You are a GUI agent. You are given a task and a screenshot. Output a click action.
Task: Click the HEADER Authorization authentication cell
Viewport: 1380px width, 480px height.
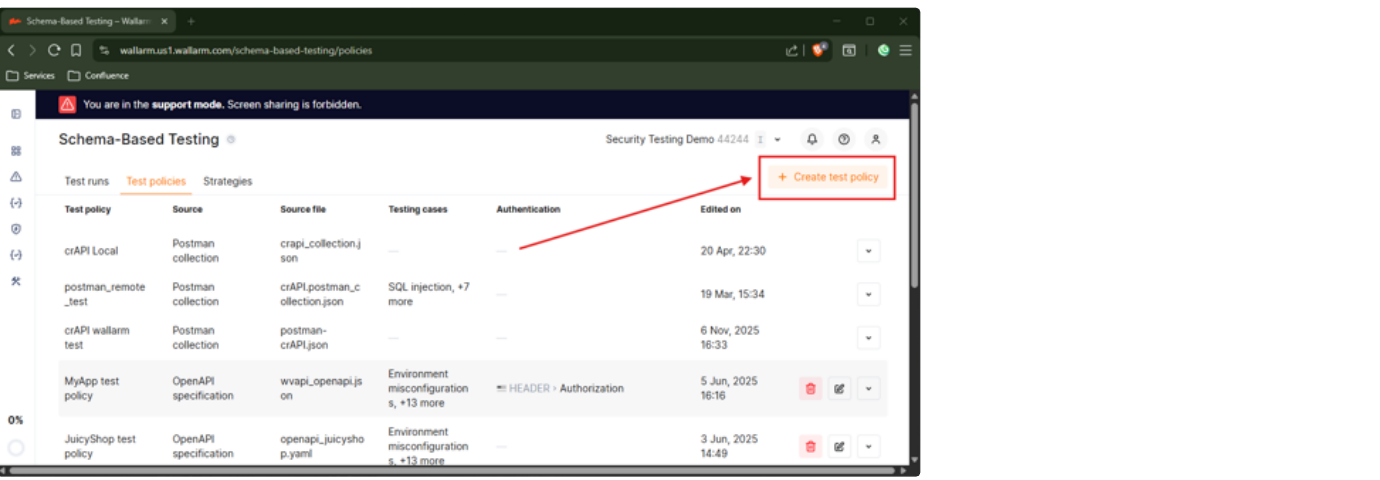click(560, 388)
